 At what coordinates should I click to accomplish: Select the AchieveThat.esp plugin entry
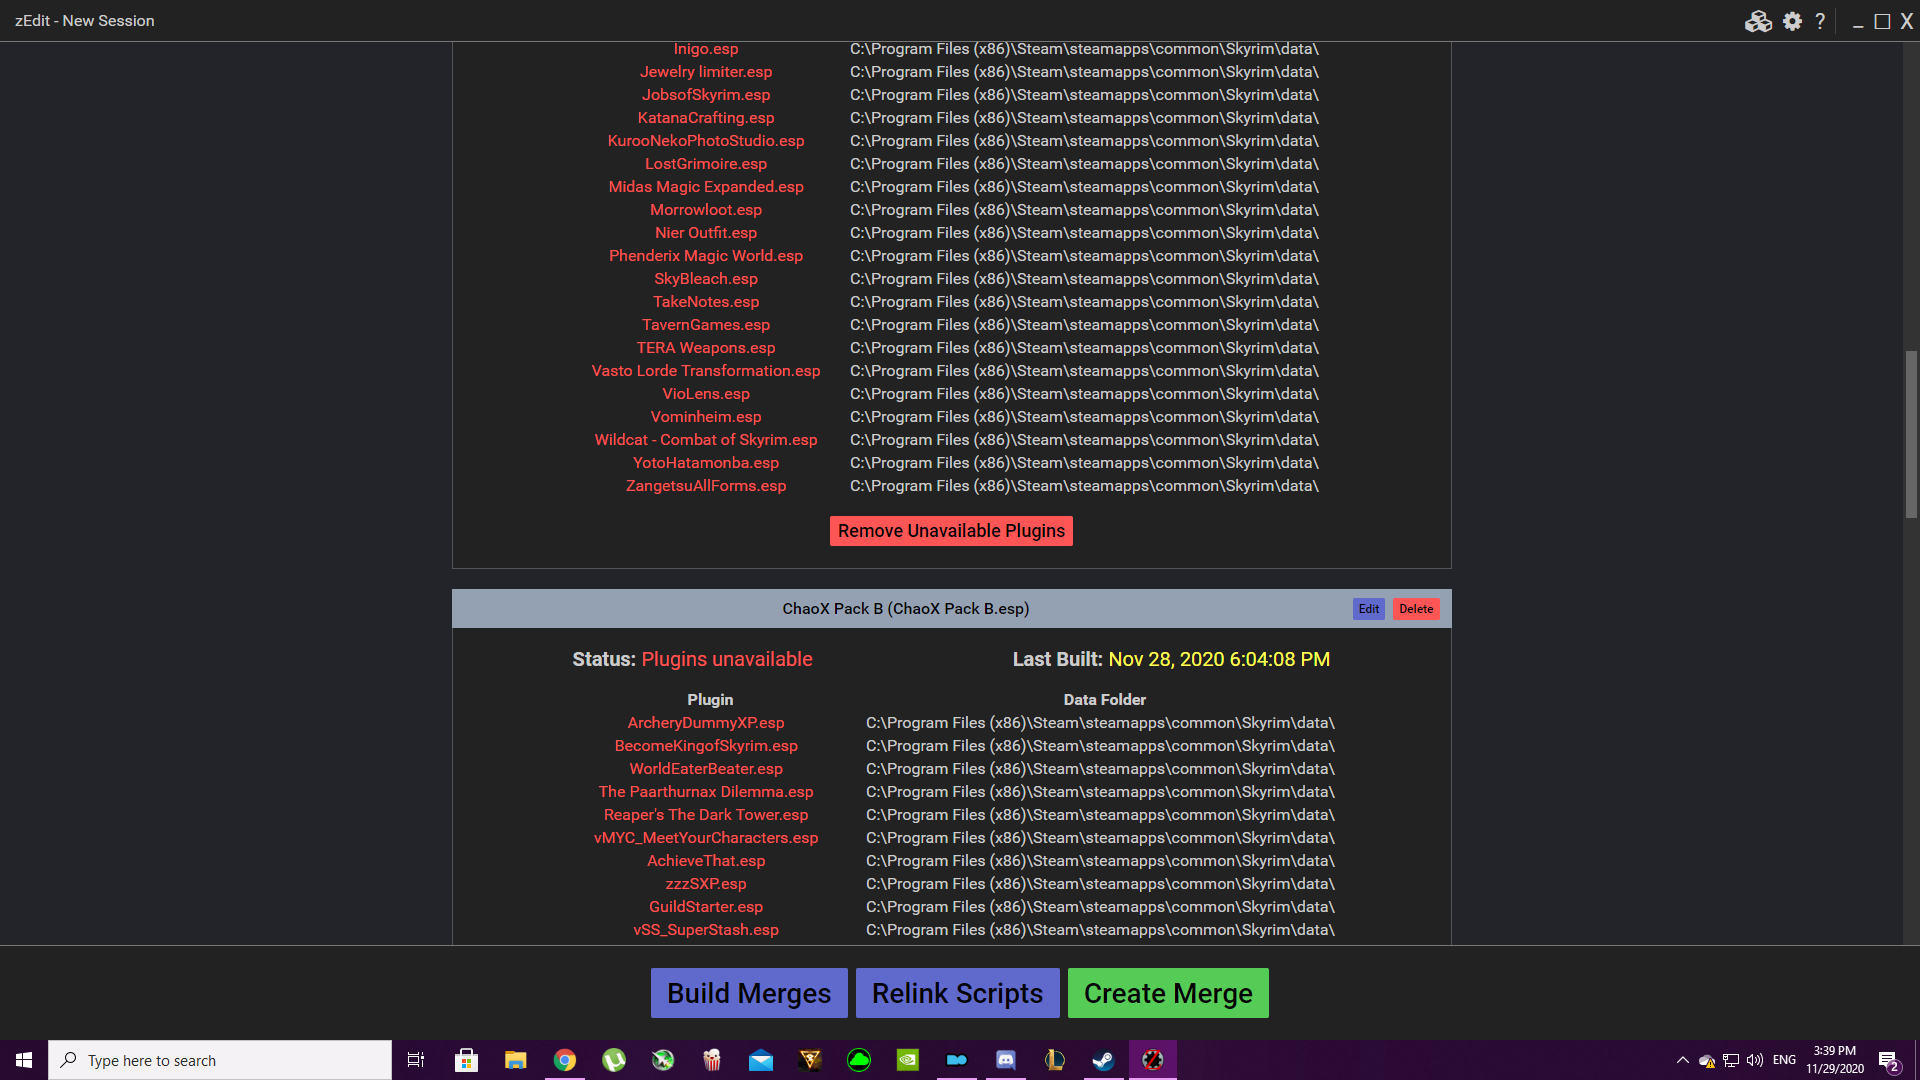pyautogui.click(x=706, y=861)
